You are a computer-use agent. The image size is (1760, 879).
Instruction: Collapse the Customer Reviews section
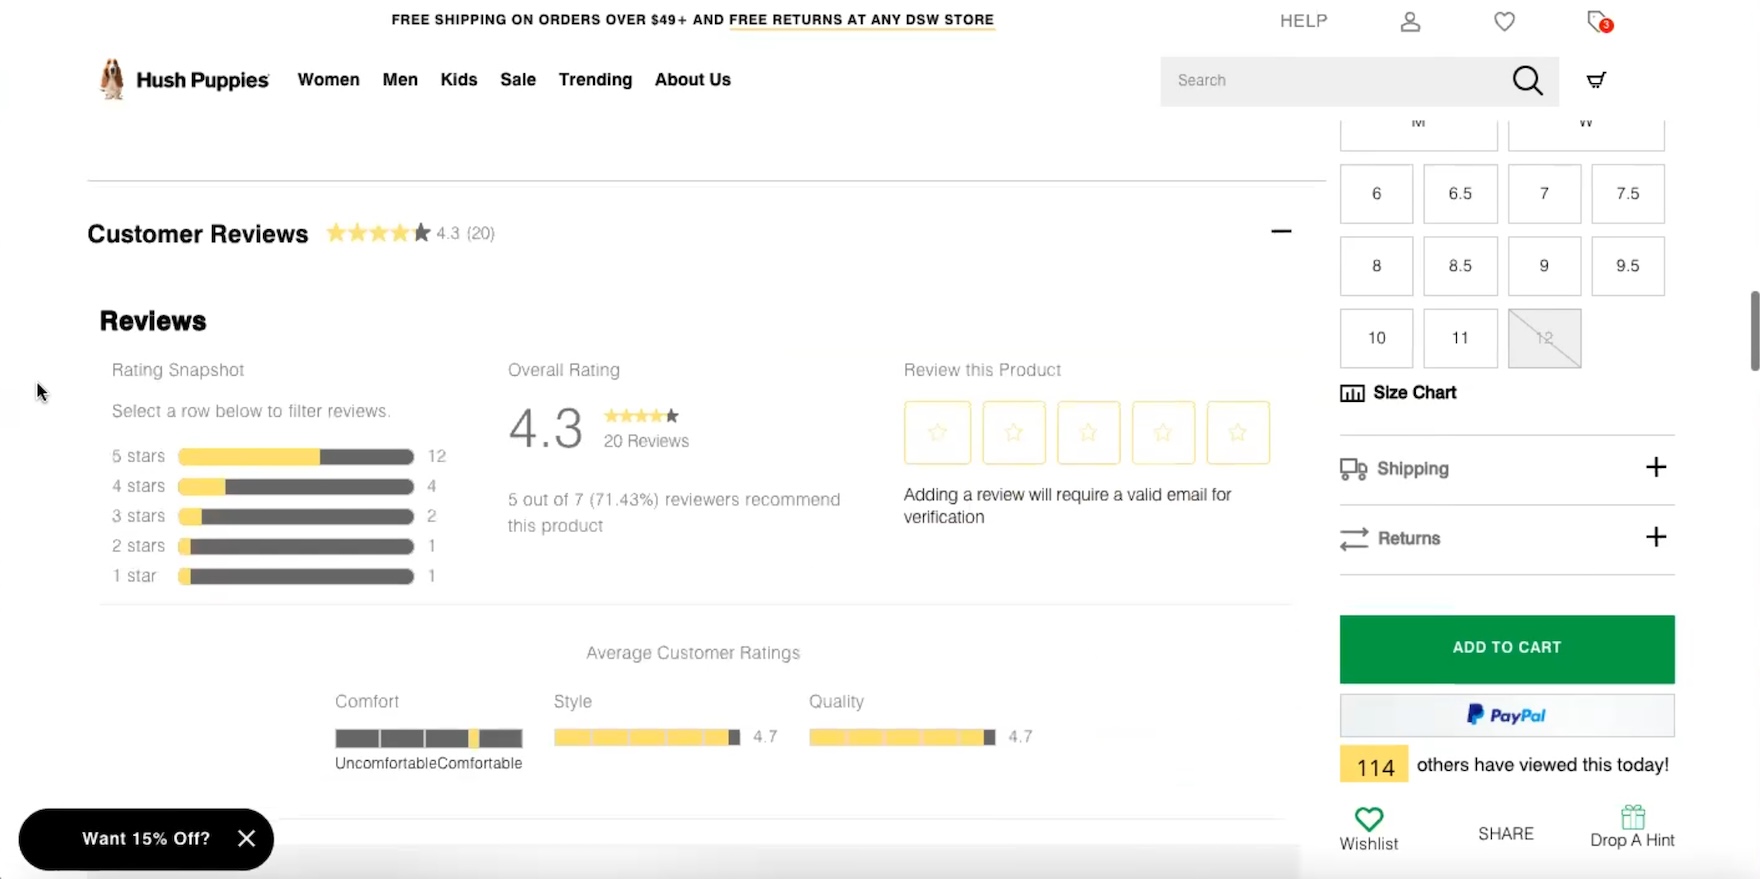(x=1281, y=232)
